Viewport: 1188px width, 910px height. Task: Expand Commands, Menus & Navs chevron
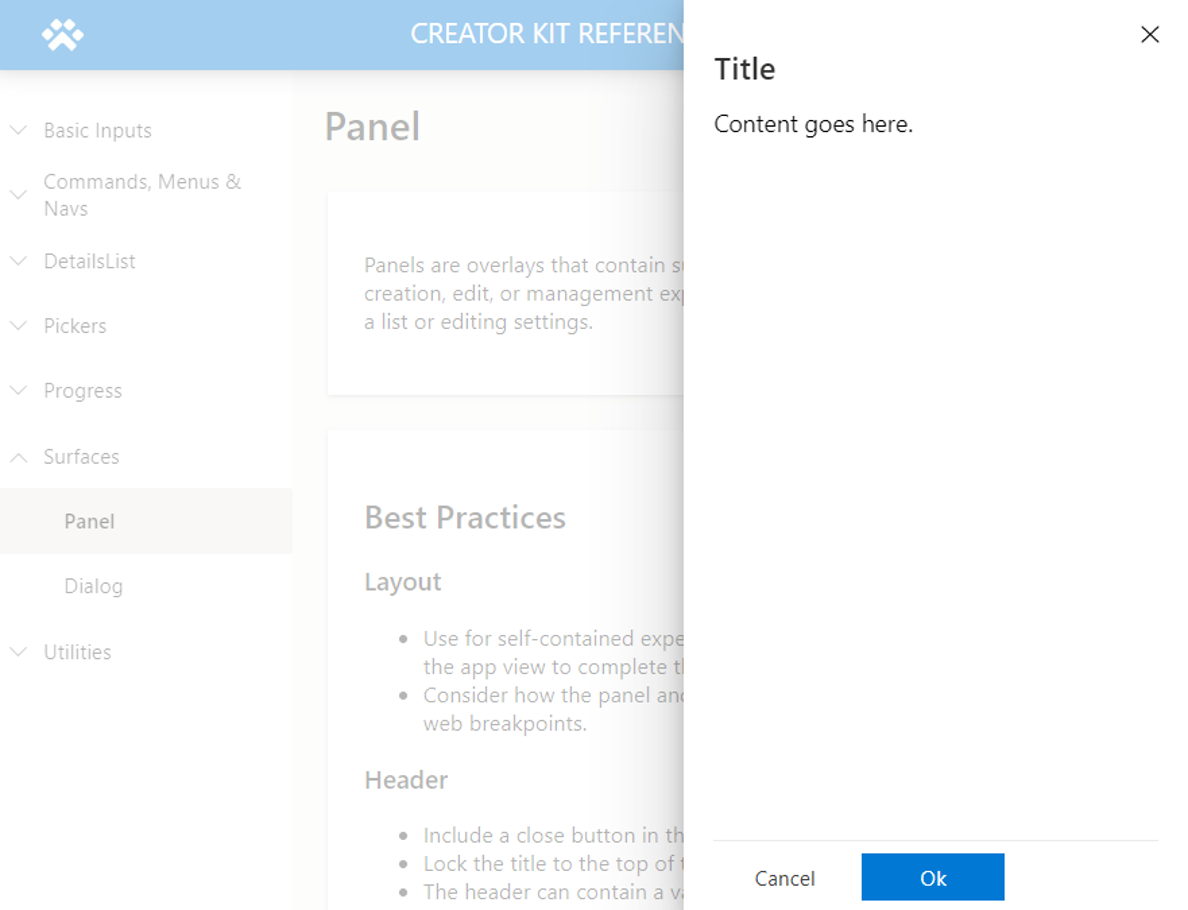click(18, 195)
